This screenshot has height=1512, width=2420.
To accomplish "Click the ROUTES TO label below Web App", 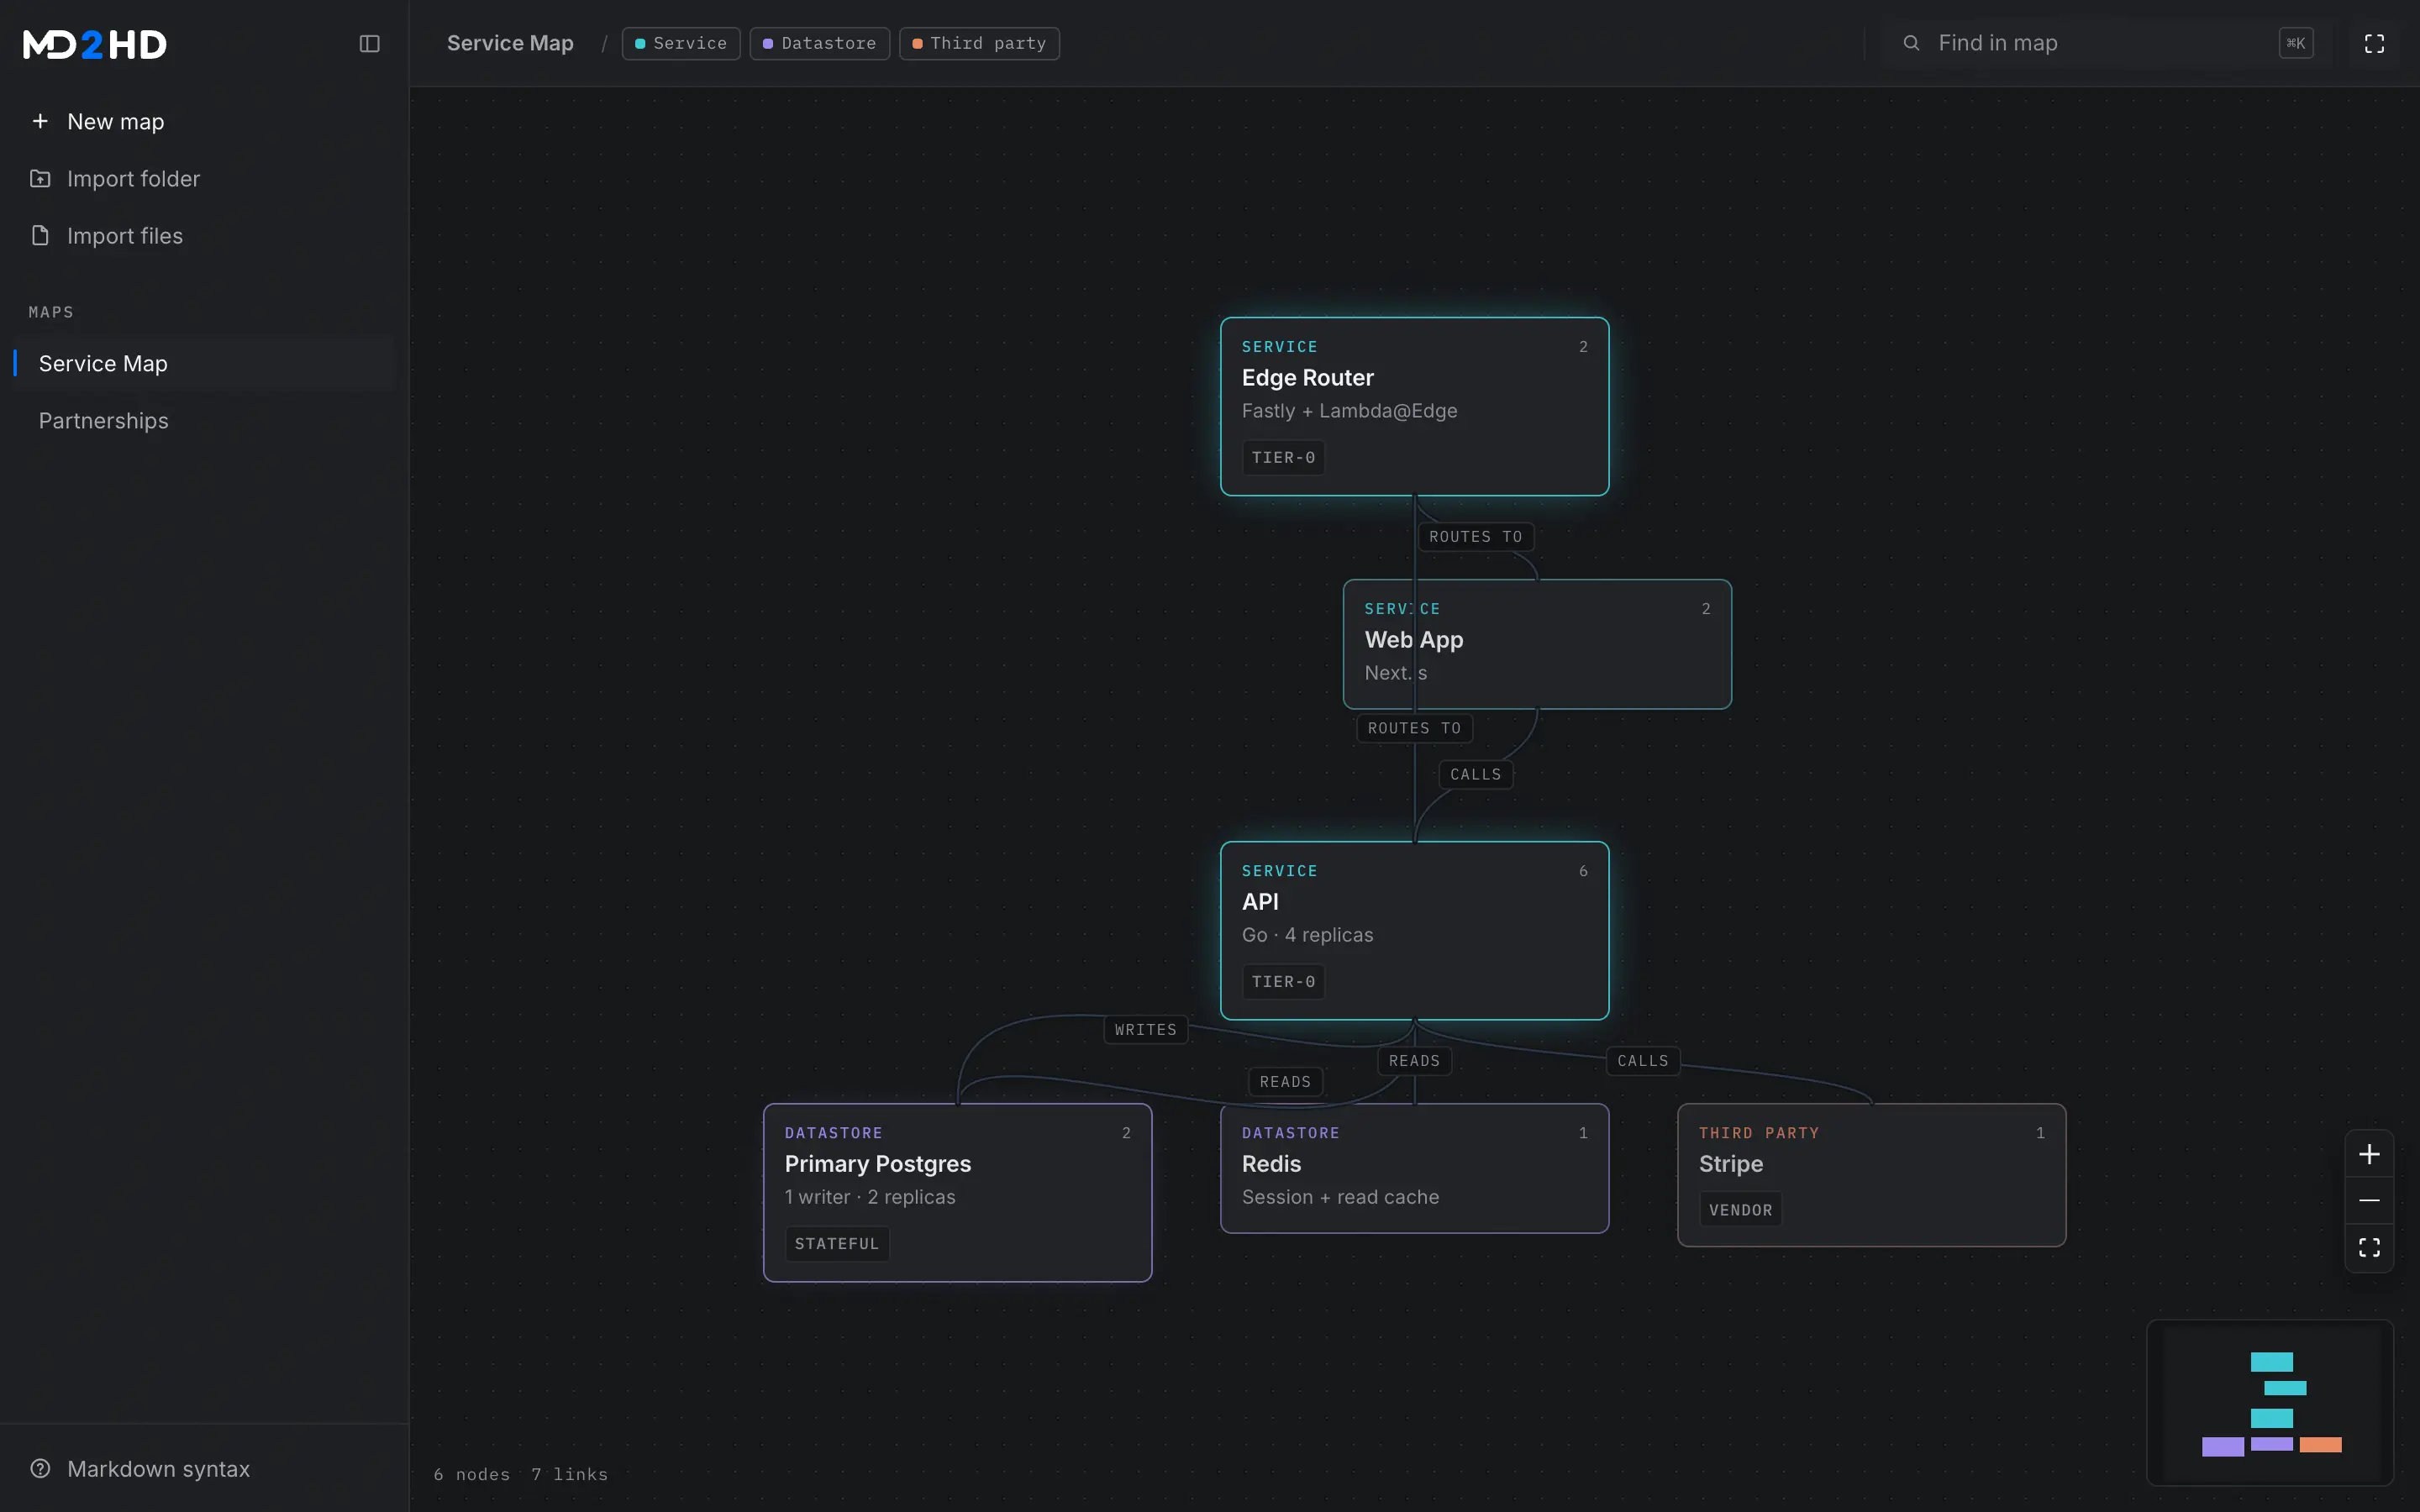I will click(1414, 727).
